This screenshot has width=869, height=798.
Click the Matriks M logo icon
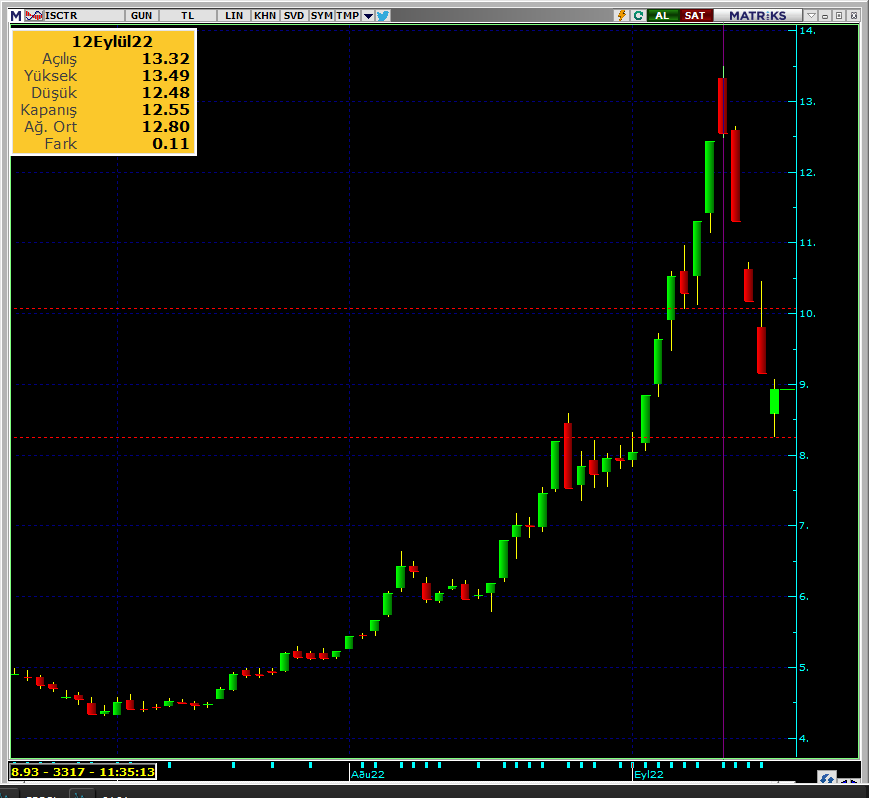16,16
